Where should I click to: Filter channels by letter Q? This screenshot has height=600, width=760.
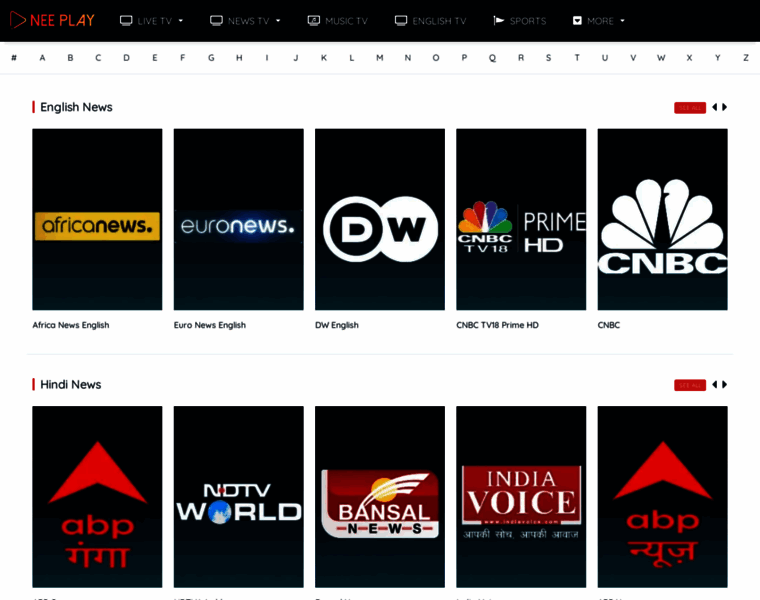492,58
